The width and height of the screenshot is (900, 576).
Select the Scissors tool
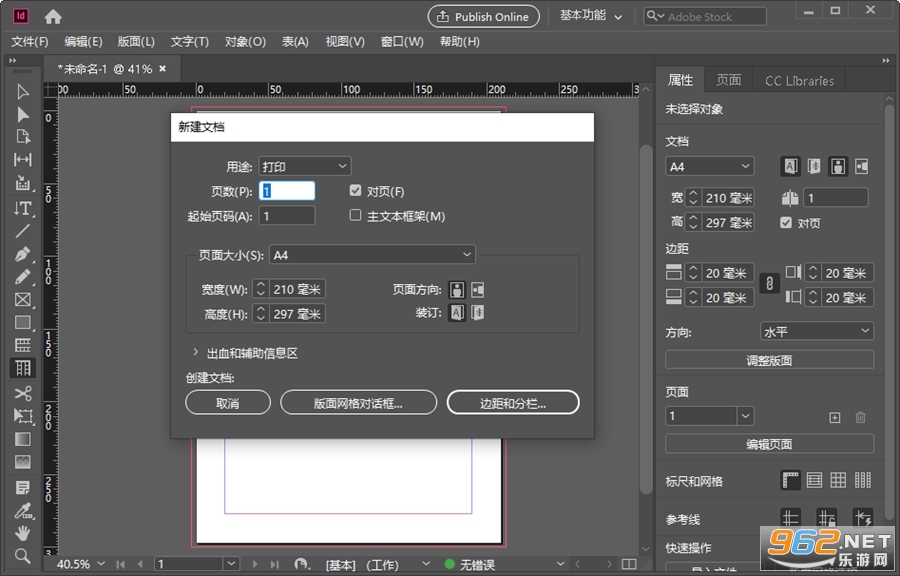point(23,394)
